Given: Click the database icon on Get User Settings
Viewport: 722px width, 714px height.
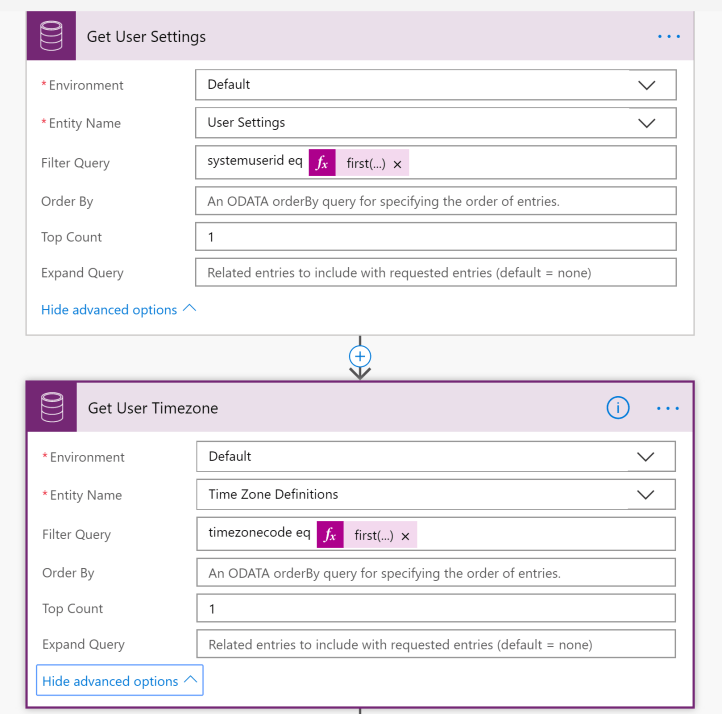Looking at the screenshot, I should coord(50,37).
